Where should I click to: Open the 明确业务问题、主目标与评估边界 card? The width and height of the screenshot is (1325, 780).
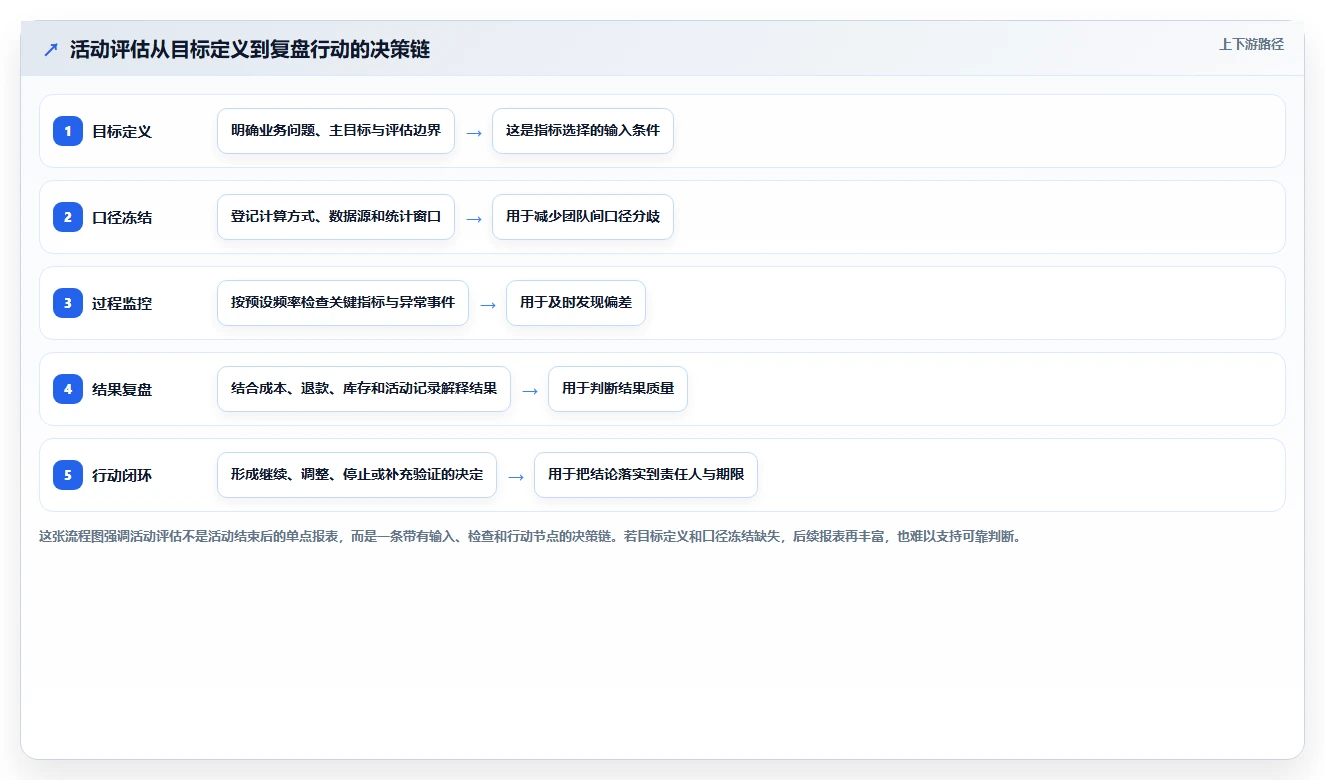pyautogui.click(x=336, y=131)
